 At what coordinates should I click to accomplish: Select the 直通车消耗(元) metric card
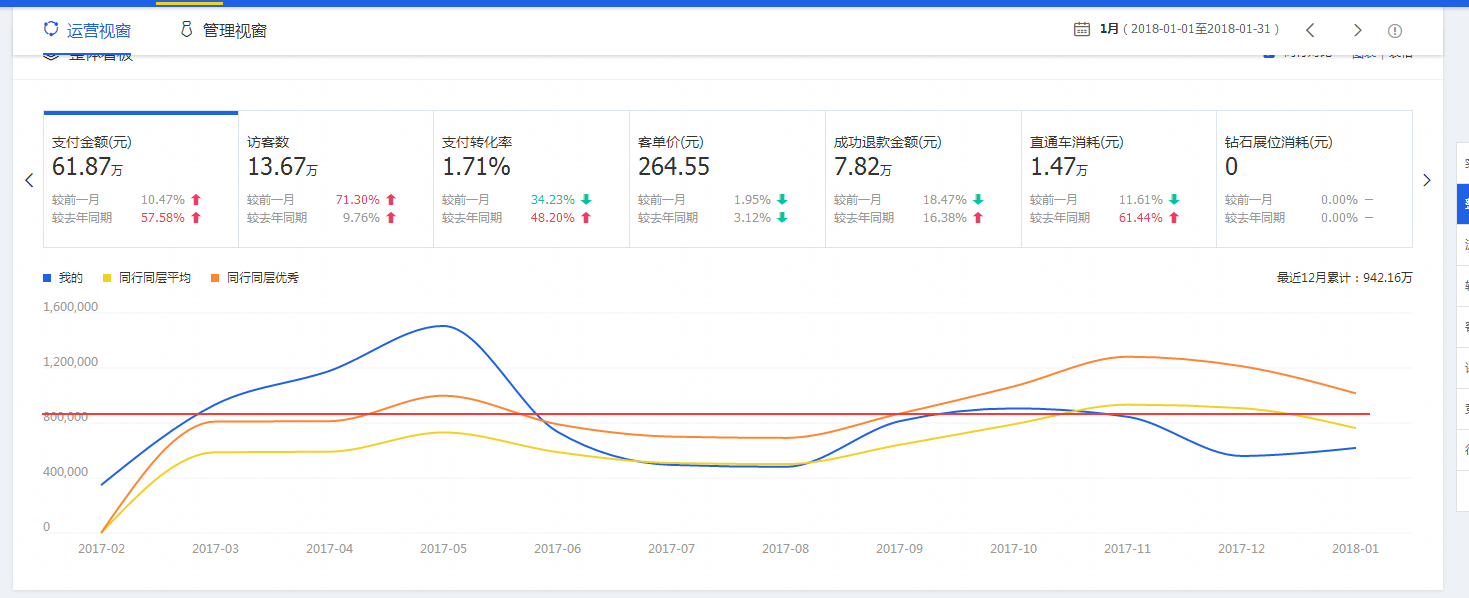click(x=1119, y=179)
